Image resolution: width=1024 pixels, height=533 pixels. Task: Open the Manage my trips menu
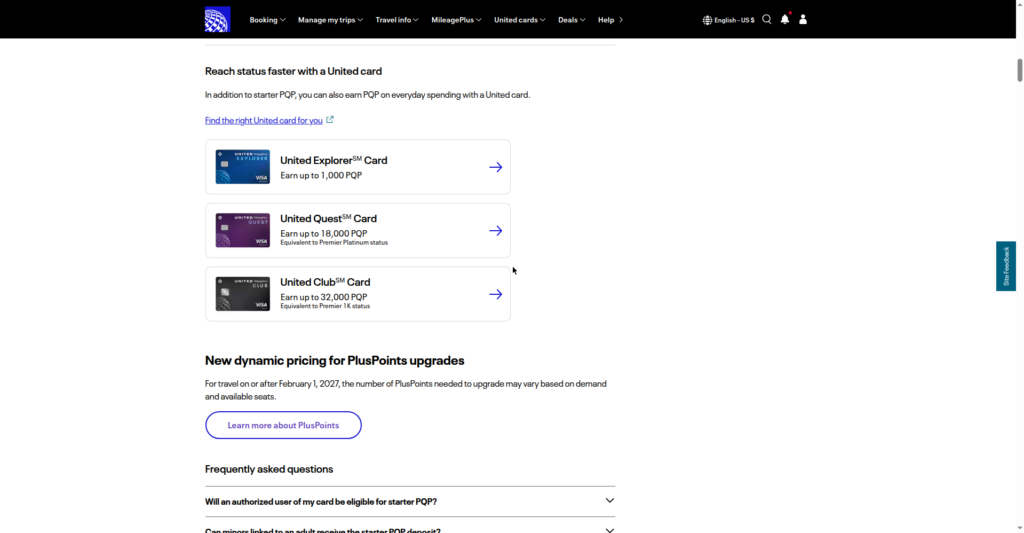click(x=330, y=20)
